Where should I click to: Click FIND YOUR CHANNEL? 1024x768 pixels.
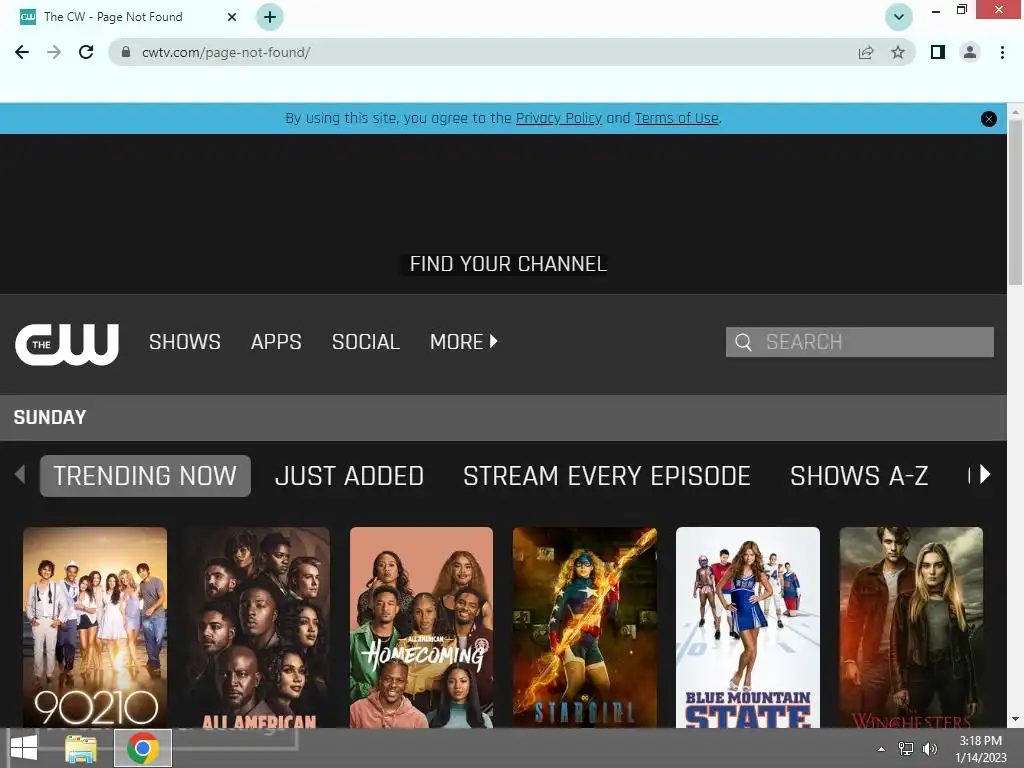click(508, 264)
